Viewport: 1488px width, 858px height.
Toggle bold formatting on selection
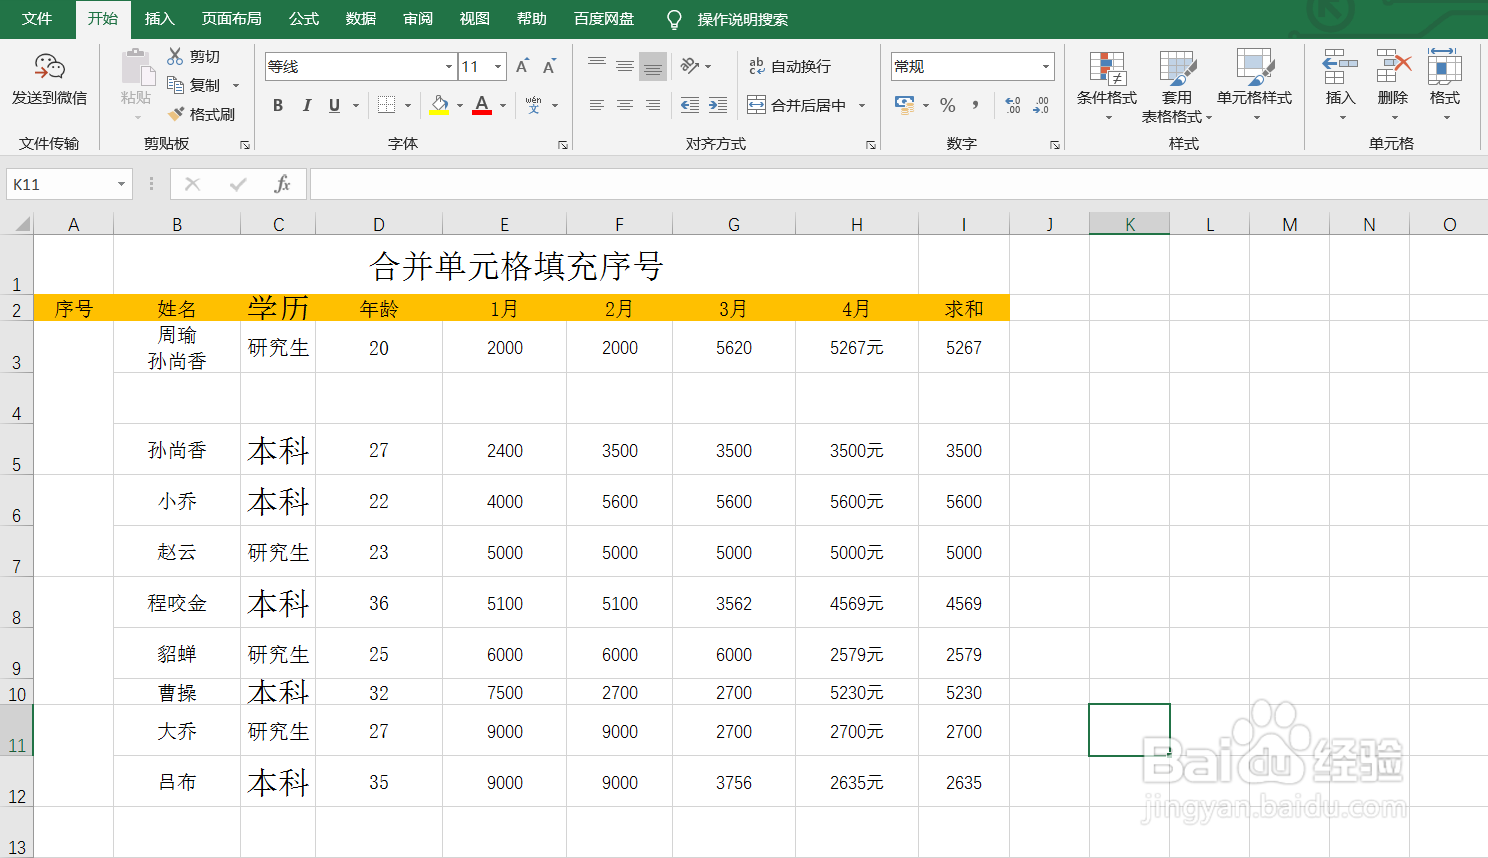(x=277, y=105)
